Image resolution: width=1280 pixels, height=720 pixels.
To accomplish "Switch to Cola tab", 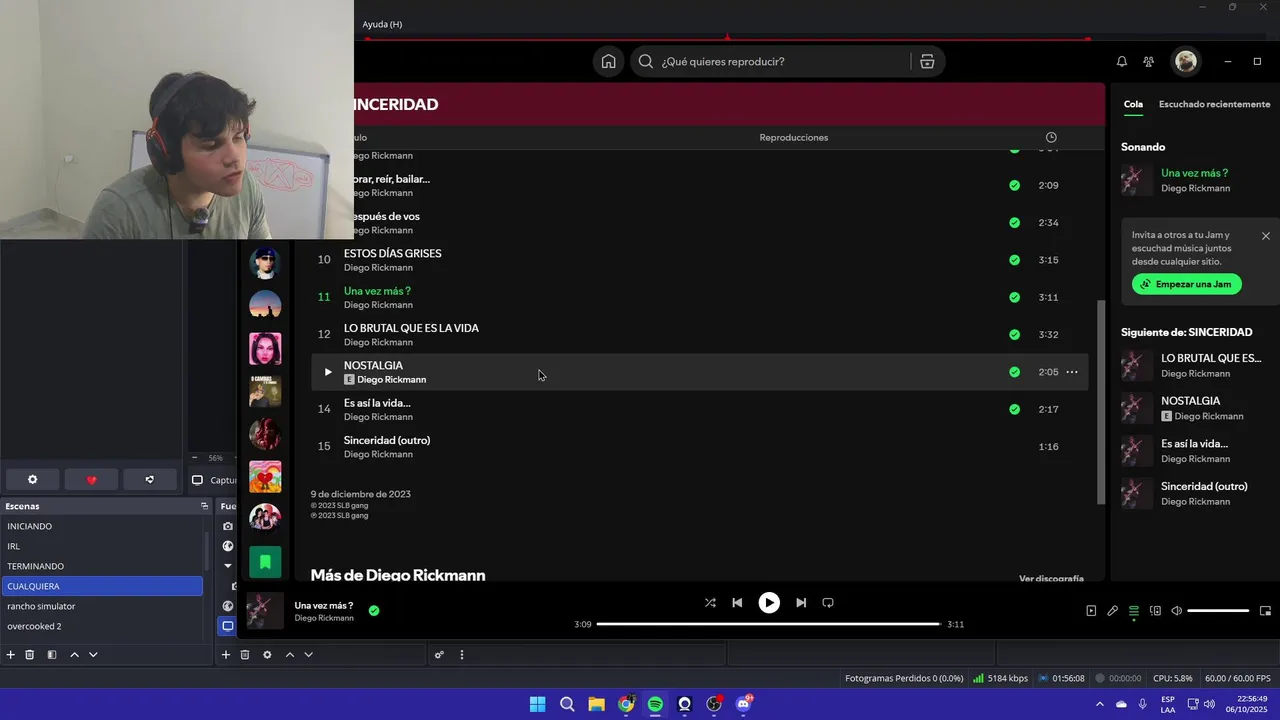I will tap(1133, 104).
